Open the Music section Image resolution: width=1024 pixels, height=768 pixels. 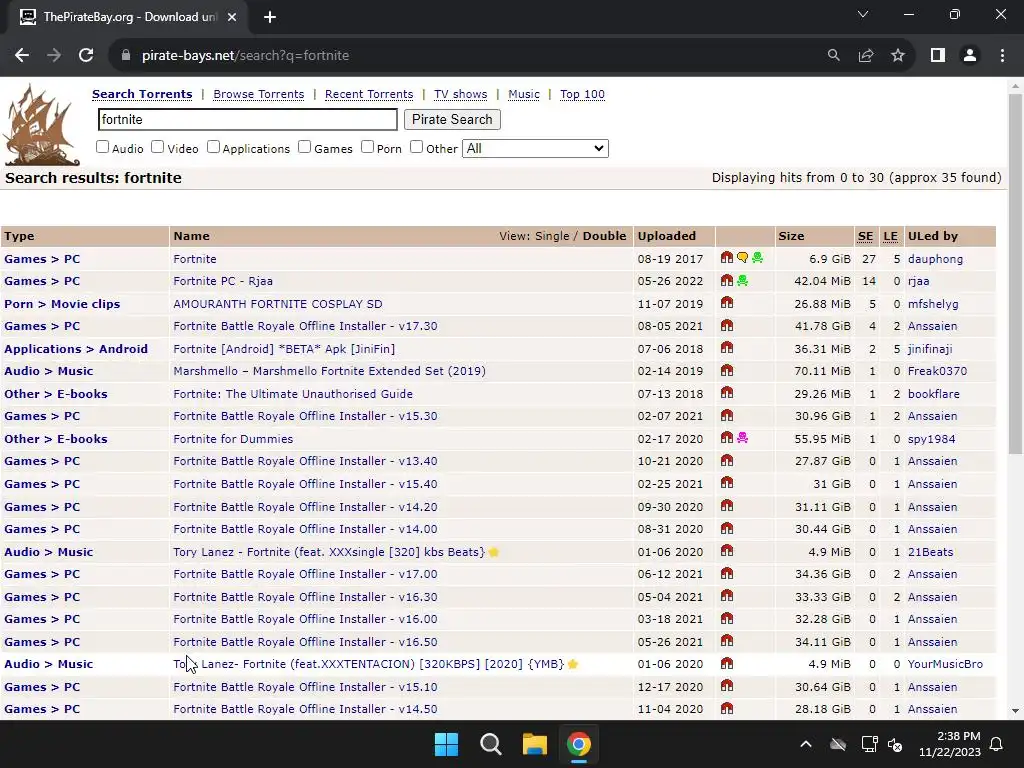pos(524,94)
